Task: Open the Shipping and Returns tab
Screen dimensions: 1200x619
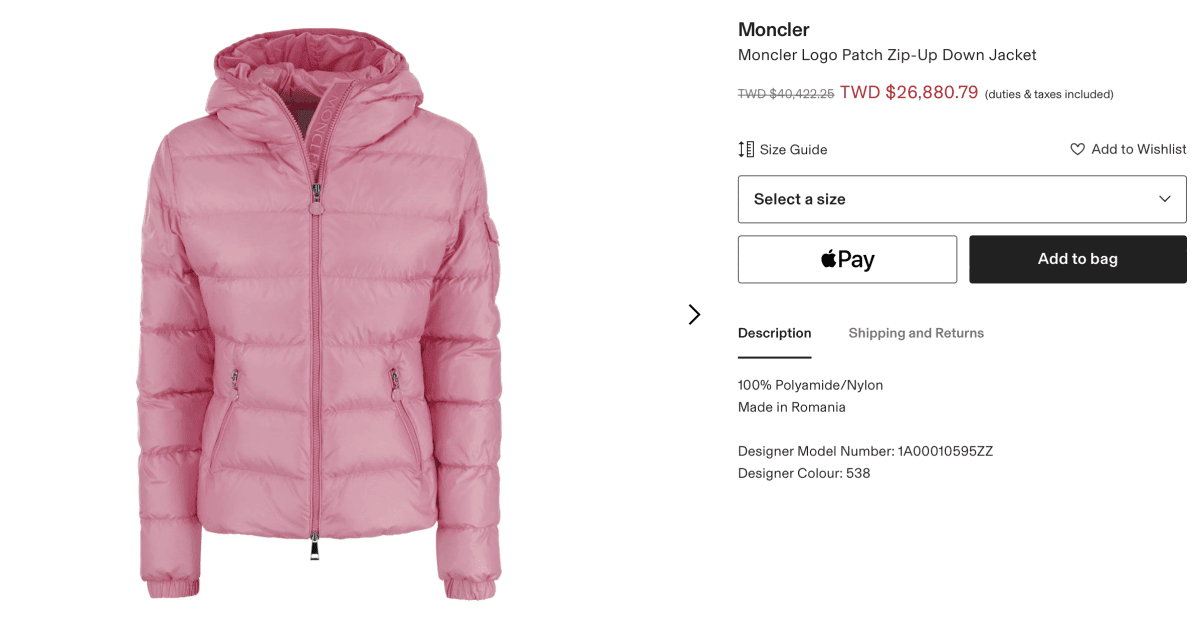Action: [x=916, y=333]
